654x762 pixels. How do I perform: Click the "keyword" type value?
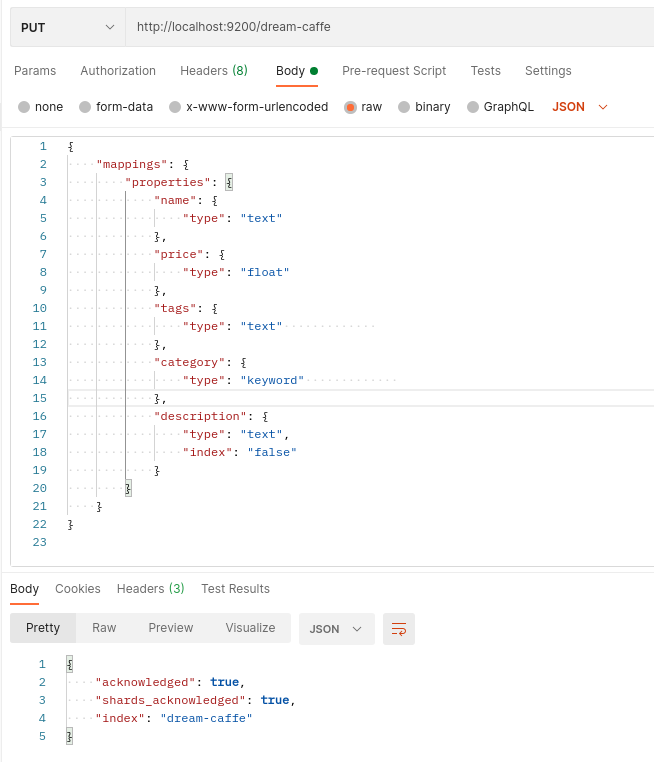[272, 381]
